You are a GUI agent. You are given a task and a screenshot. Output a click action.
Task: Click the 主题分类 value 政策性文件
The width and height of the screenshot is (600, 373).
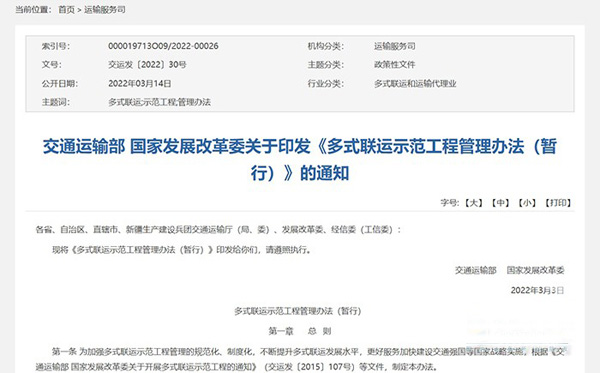pos(395,65)
